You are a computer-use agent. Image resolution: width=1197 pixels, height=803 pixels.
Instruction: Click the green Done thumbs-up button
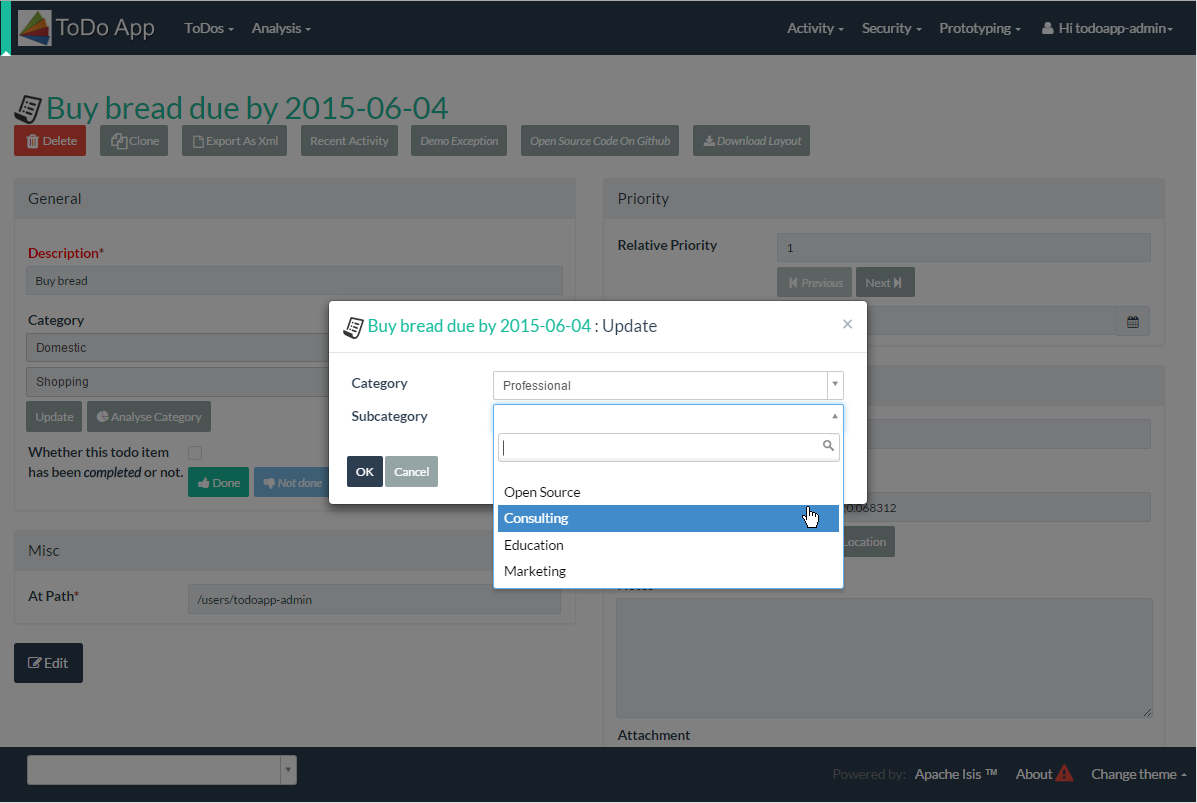coord(218,482)
